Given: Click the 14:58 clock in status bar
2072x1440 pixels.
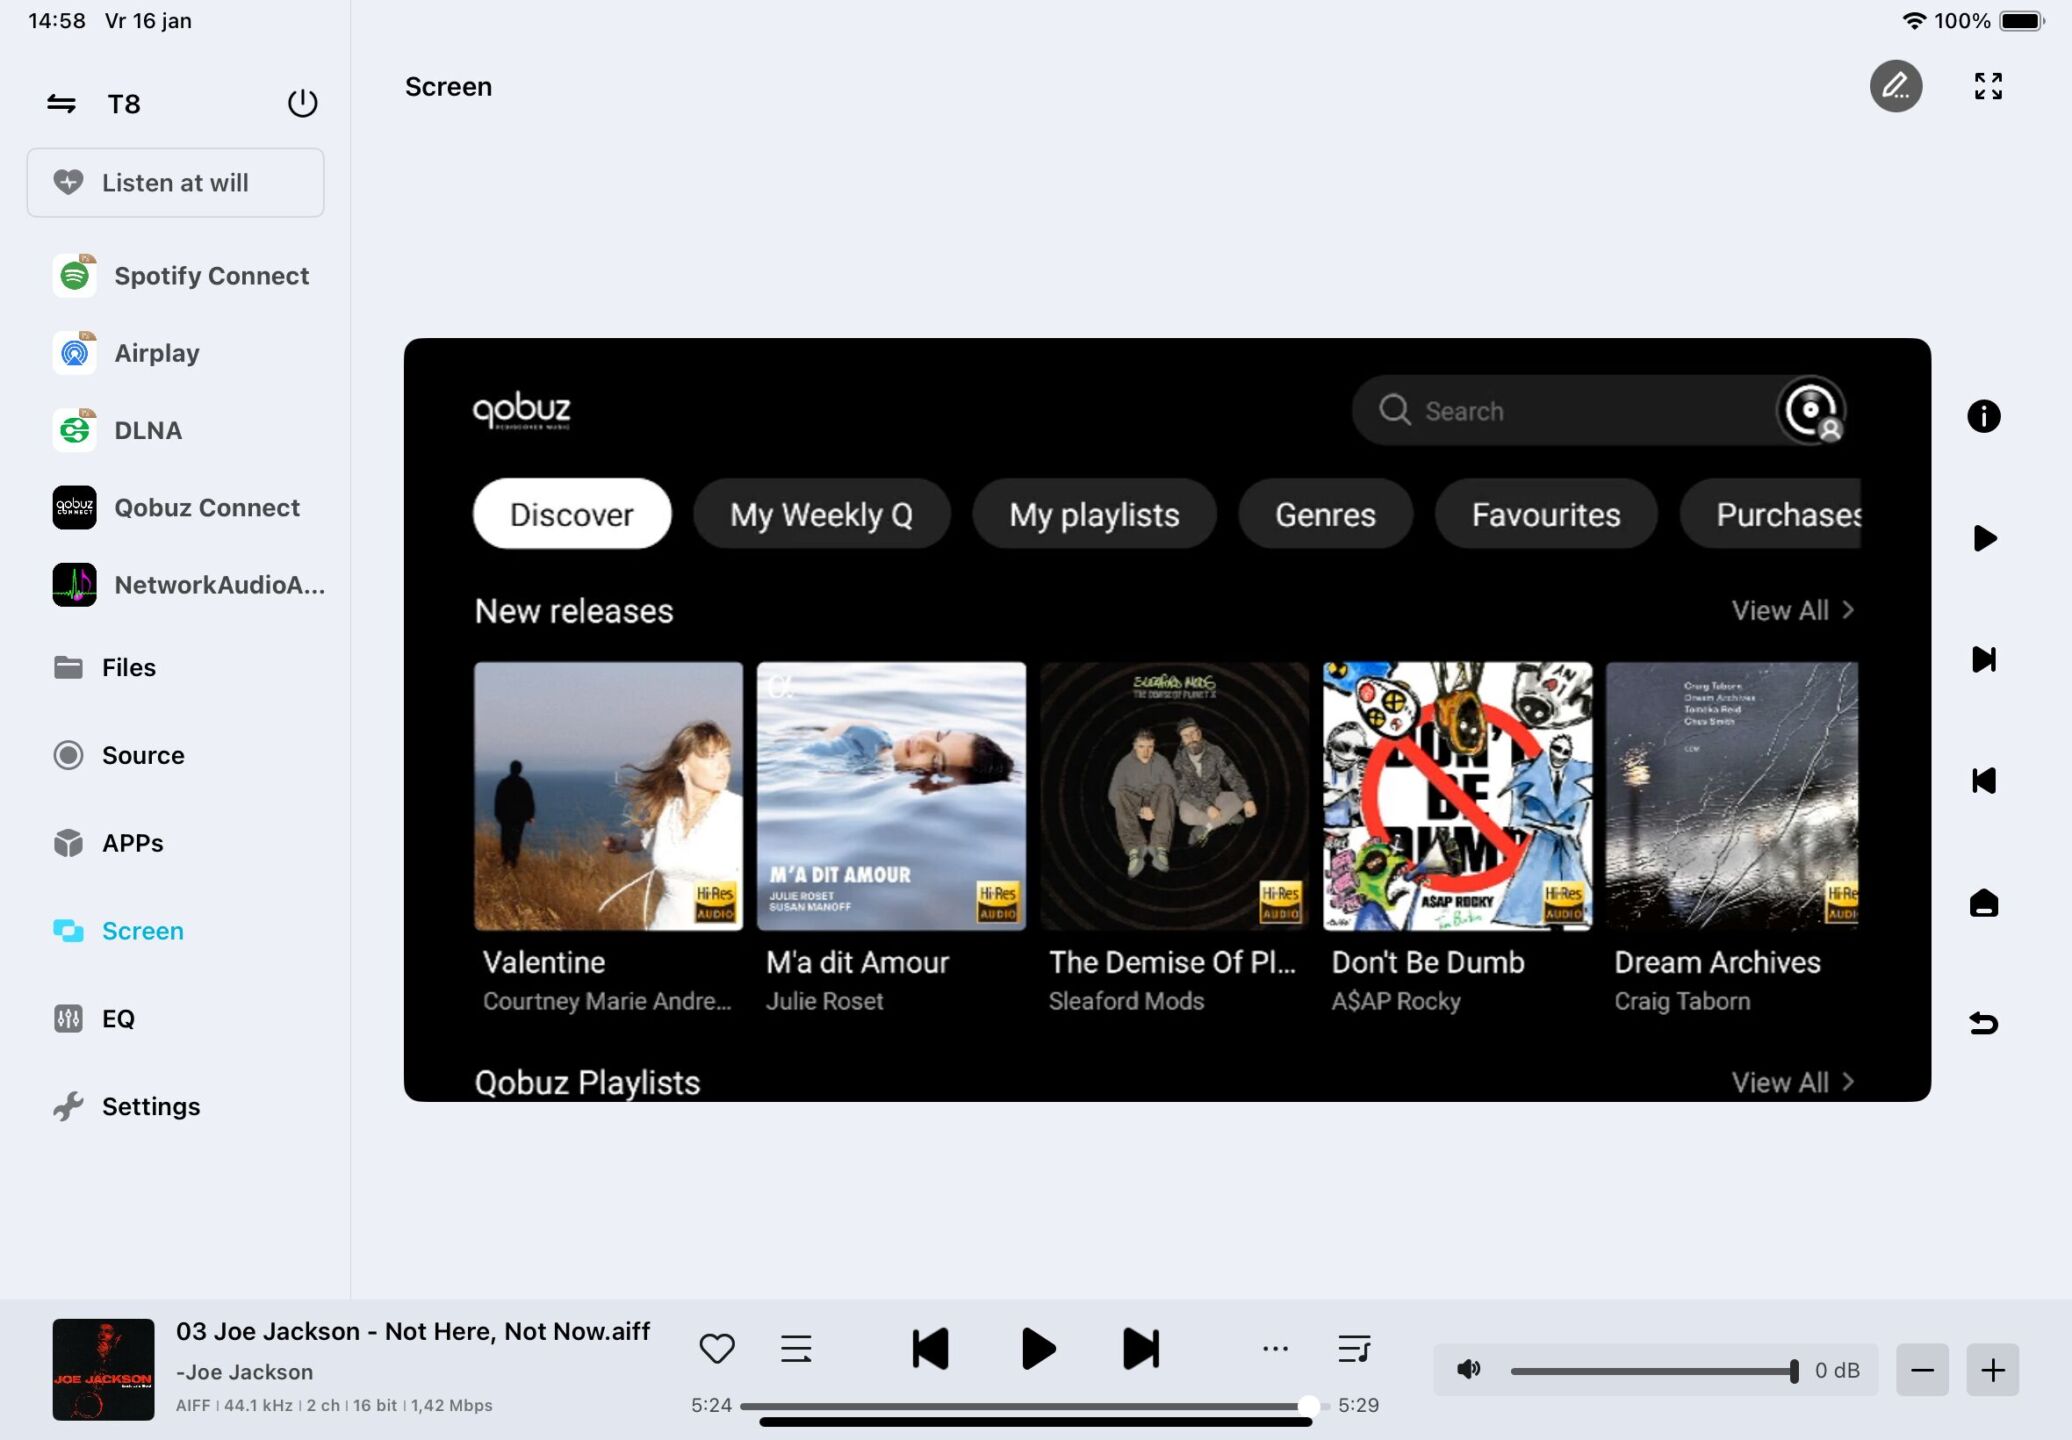Looking at the screenshot, I should coord(57,20).
